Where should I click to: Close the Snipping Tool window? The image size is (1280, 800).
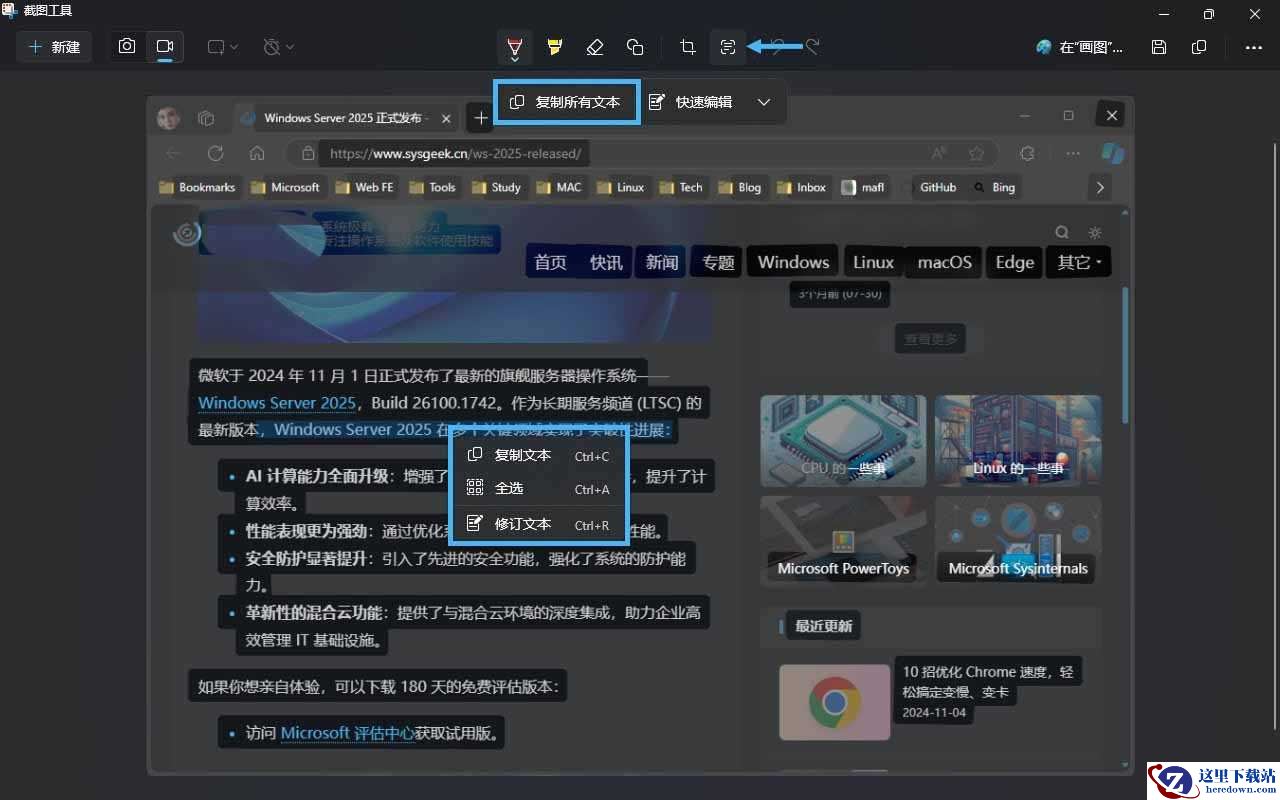click(x=1256, y=14)
